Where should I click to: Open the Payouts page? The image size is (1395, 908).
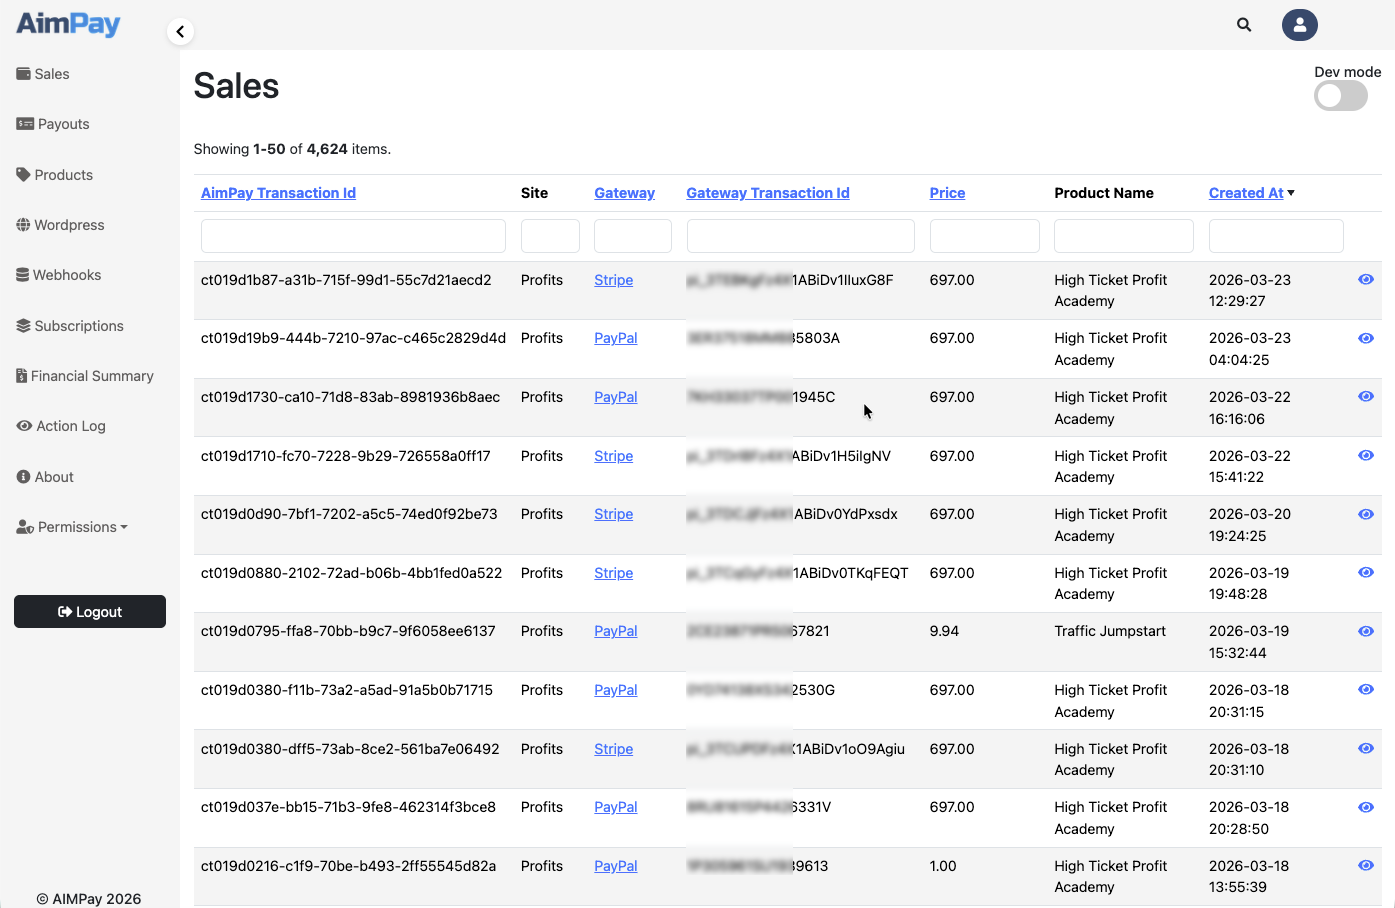pyautogui.click(x=53, y=124)
